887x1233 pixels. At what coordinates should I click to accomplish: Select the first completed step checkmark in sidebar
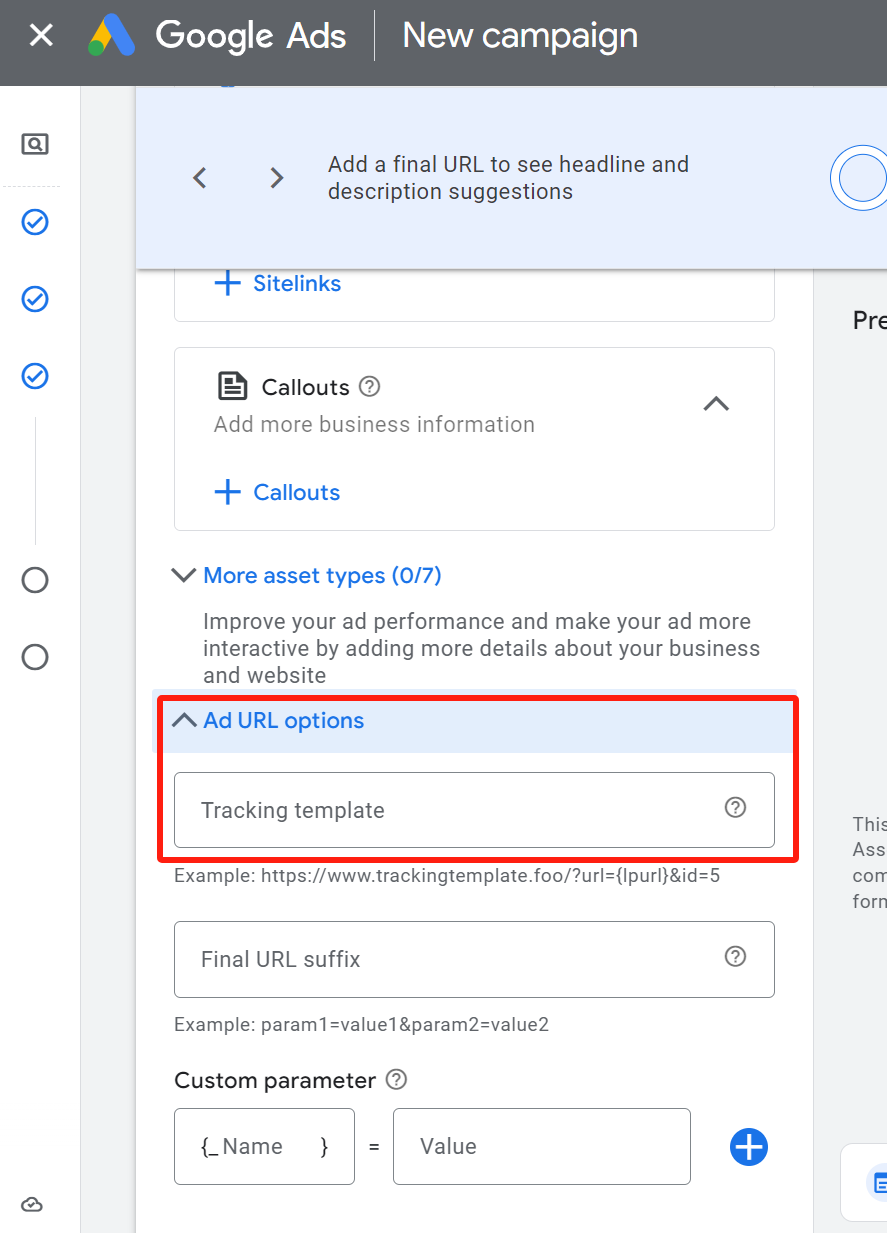34,222
